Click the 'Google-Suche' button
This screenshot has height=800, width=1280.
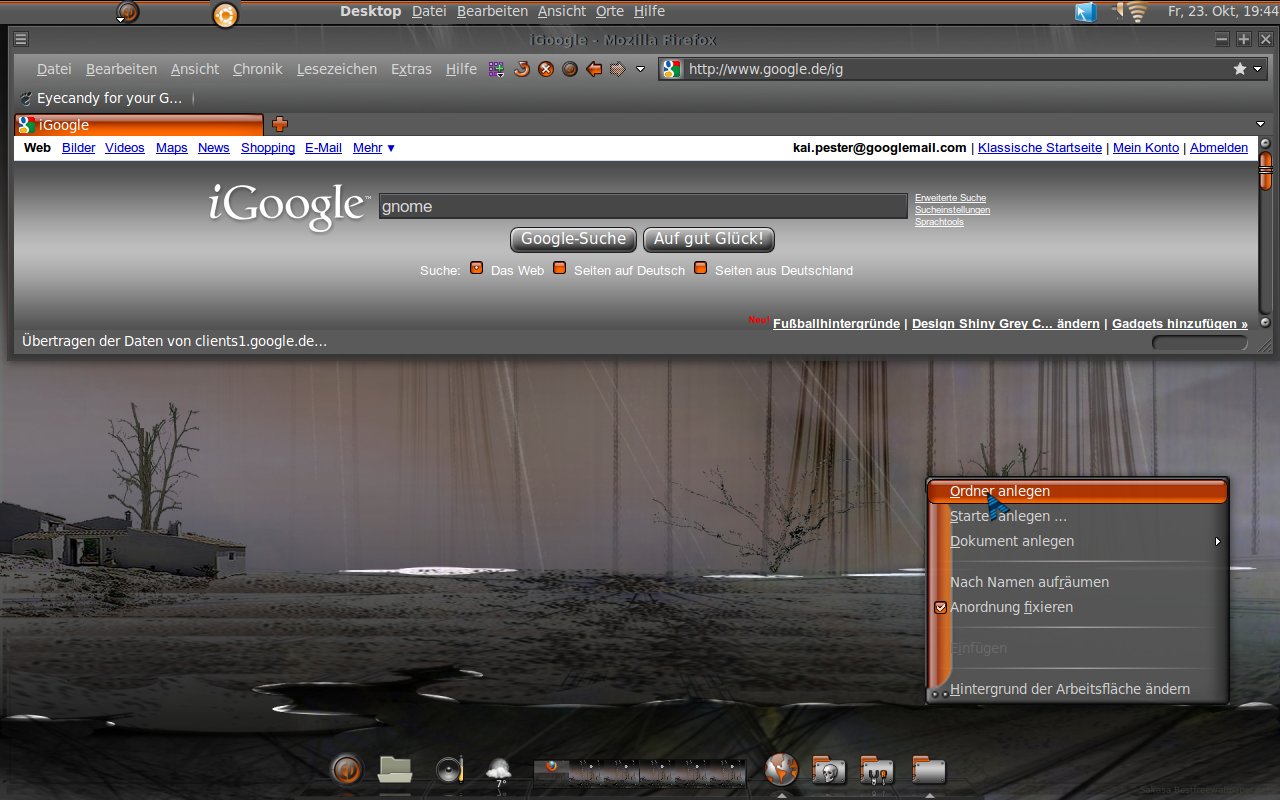[574, 239]
